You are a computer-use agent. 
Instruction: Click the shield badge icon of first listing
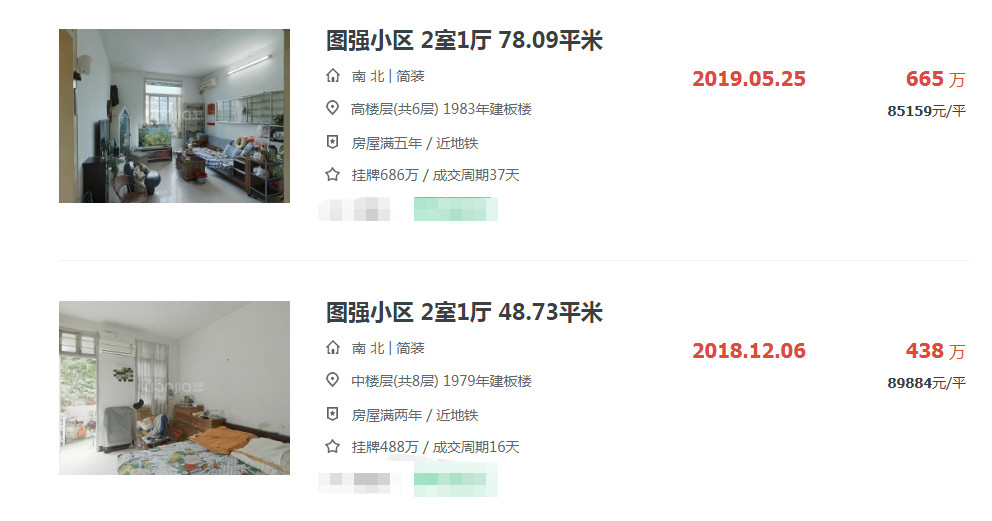(333, 142)
